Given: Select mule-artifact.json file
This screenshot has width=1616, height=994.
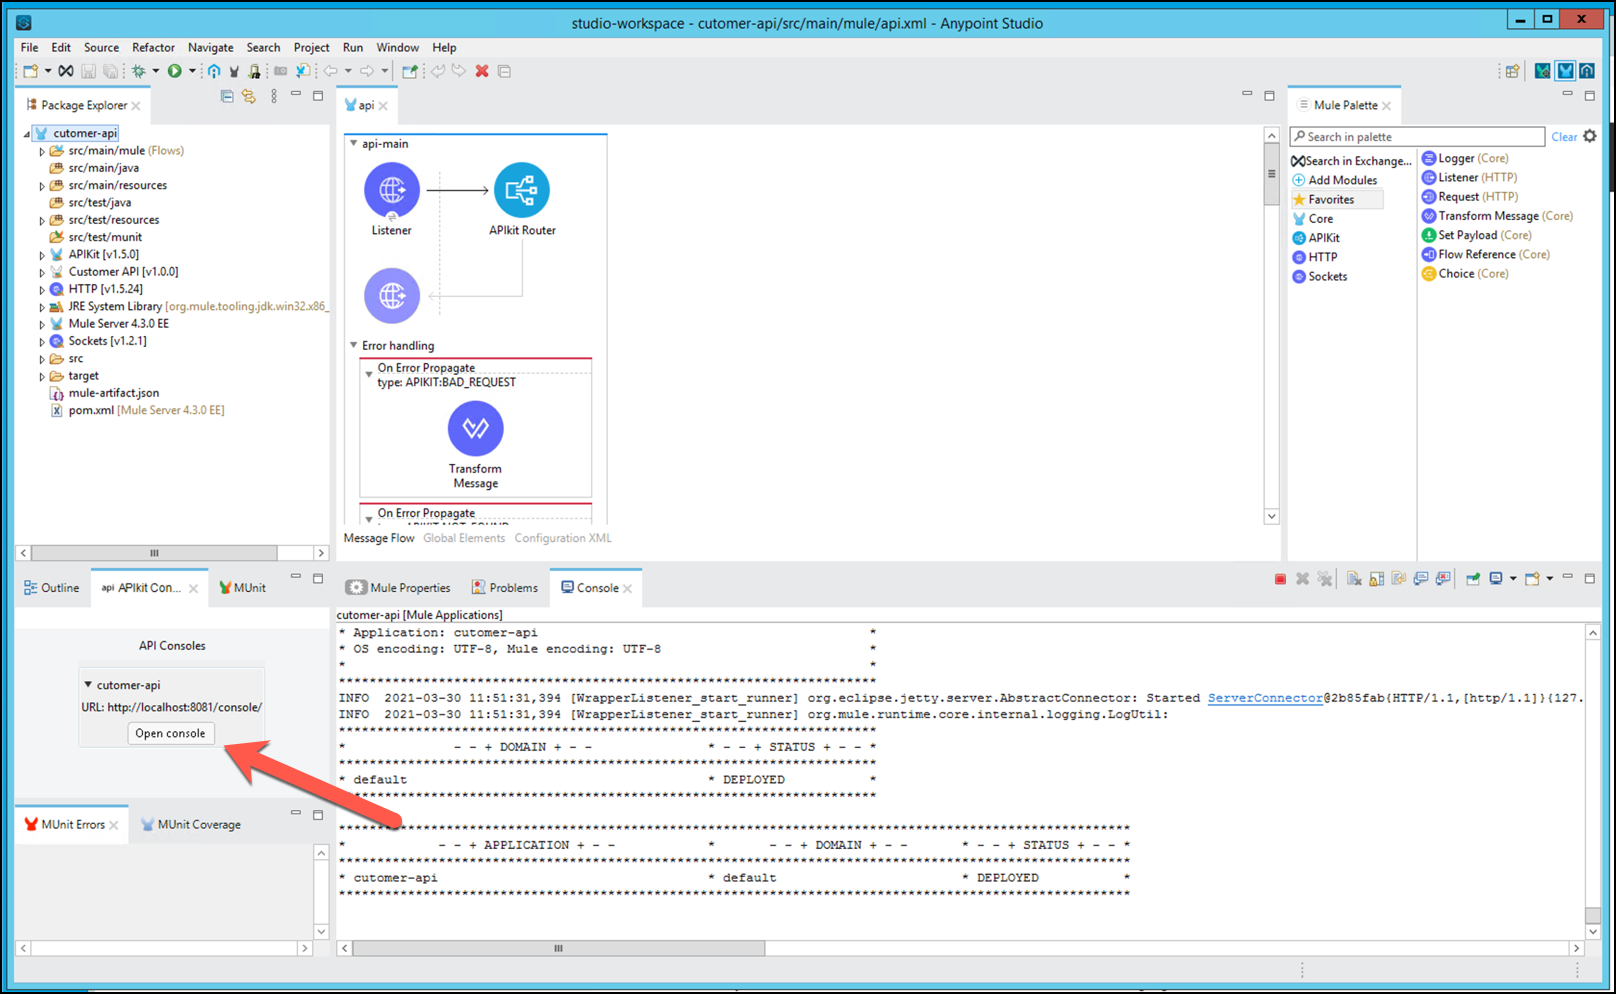Looking at the screenshot, I should 105,394.
